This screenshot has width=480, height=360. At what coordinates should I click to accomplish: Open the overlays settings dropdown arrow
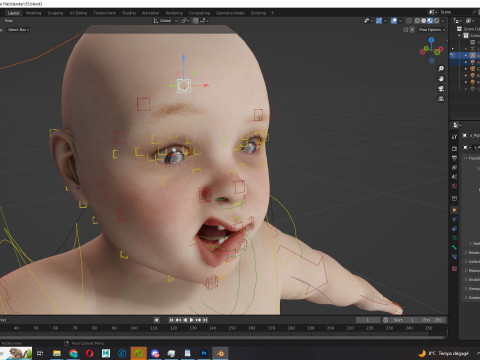tap(401, 21)
